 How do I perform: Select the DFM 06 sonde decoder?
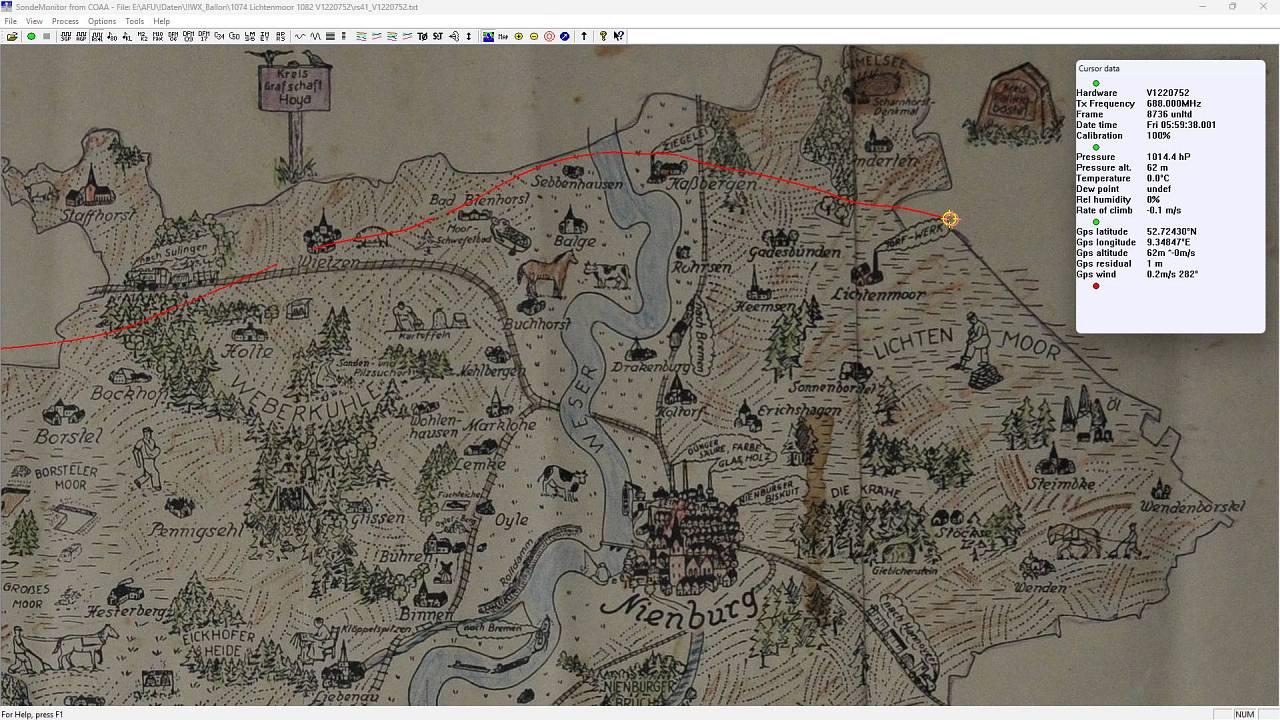click(x=173, y=36)
